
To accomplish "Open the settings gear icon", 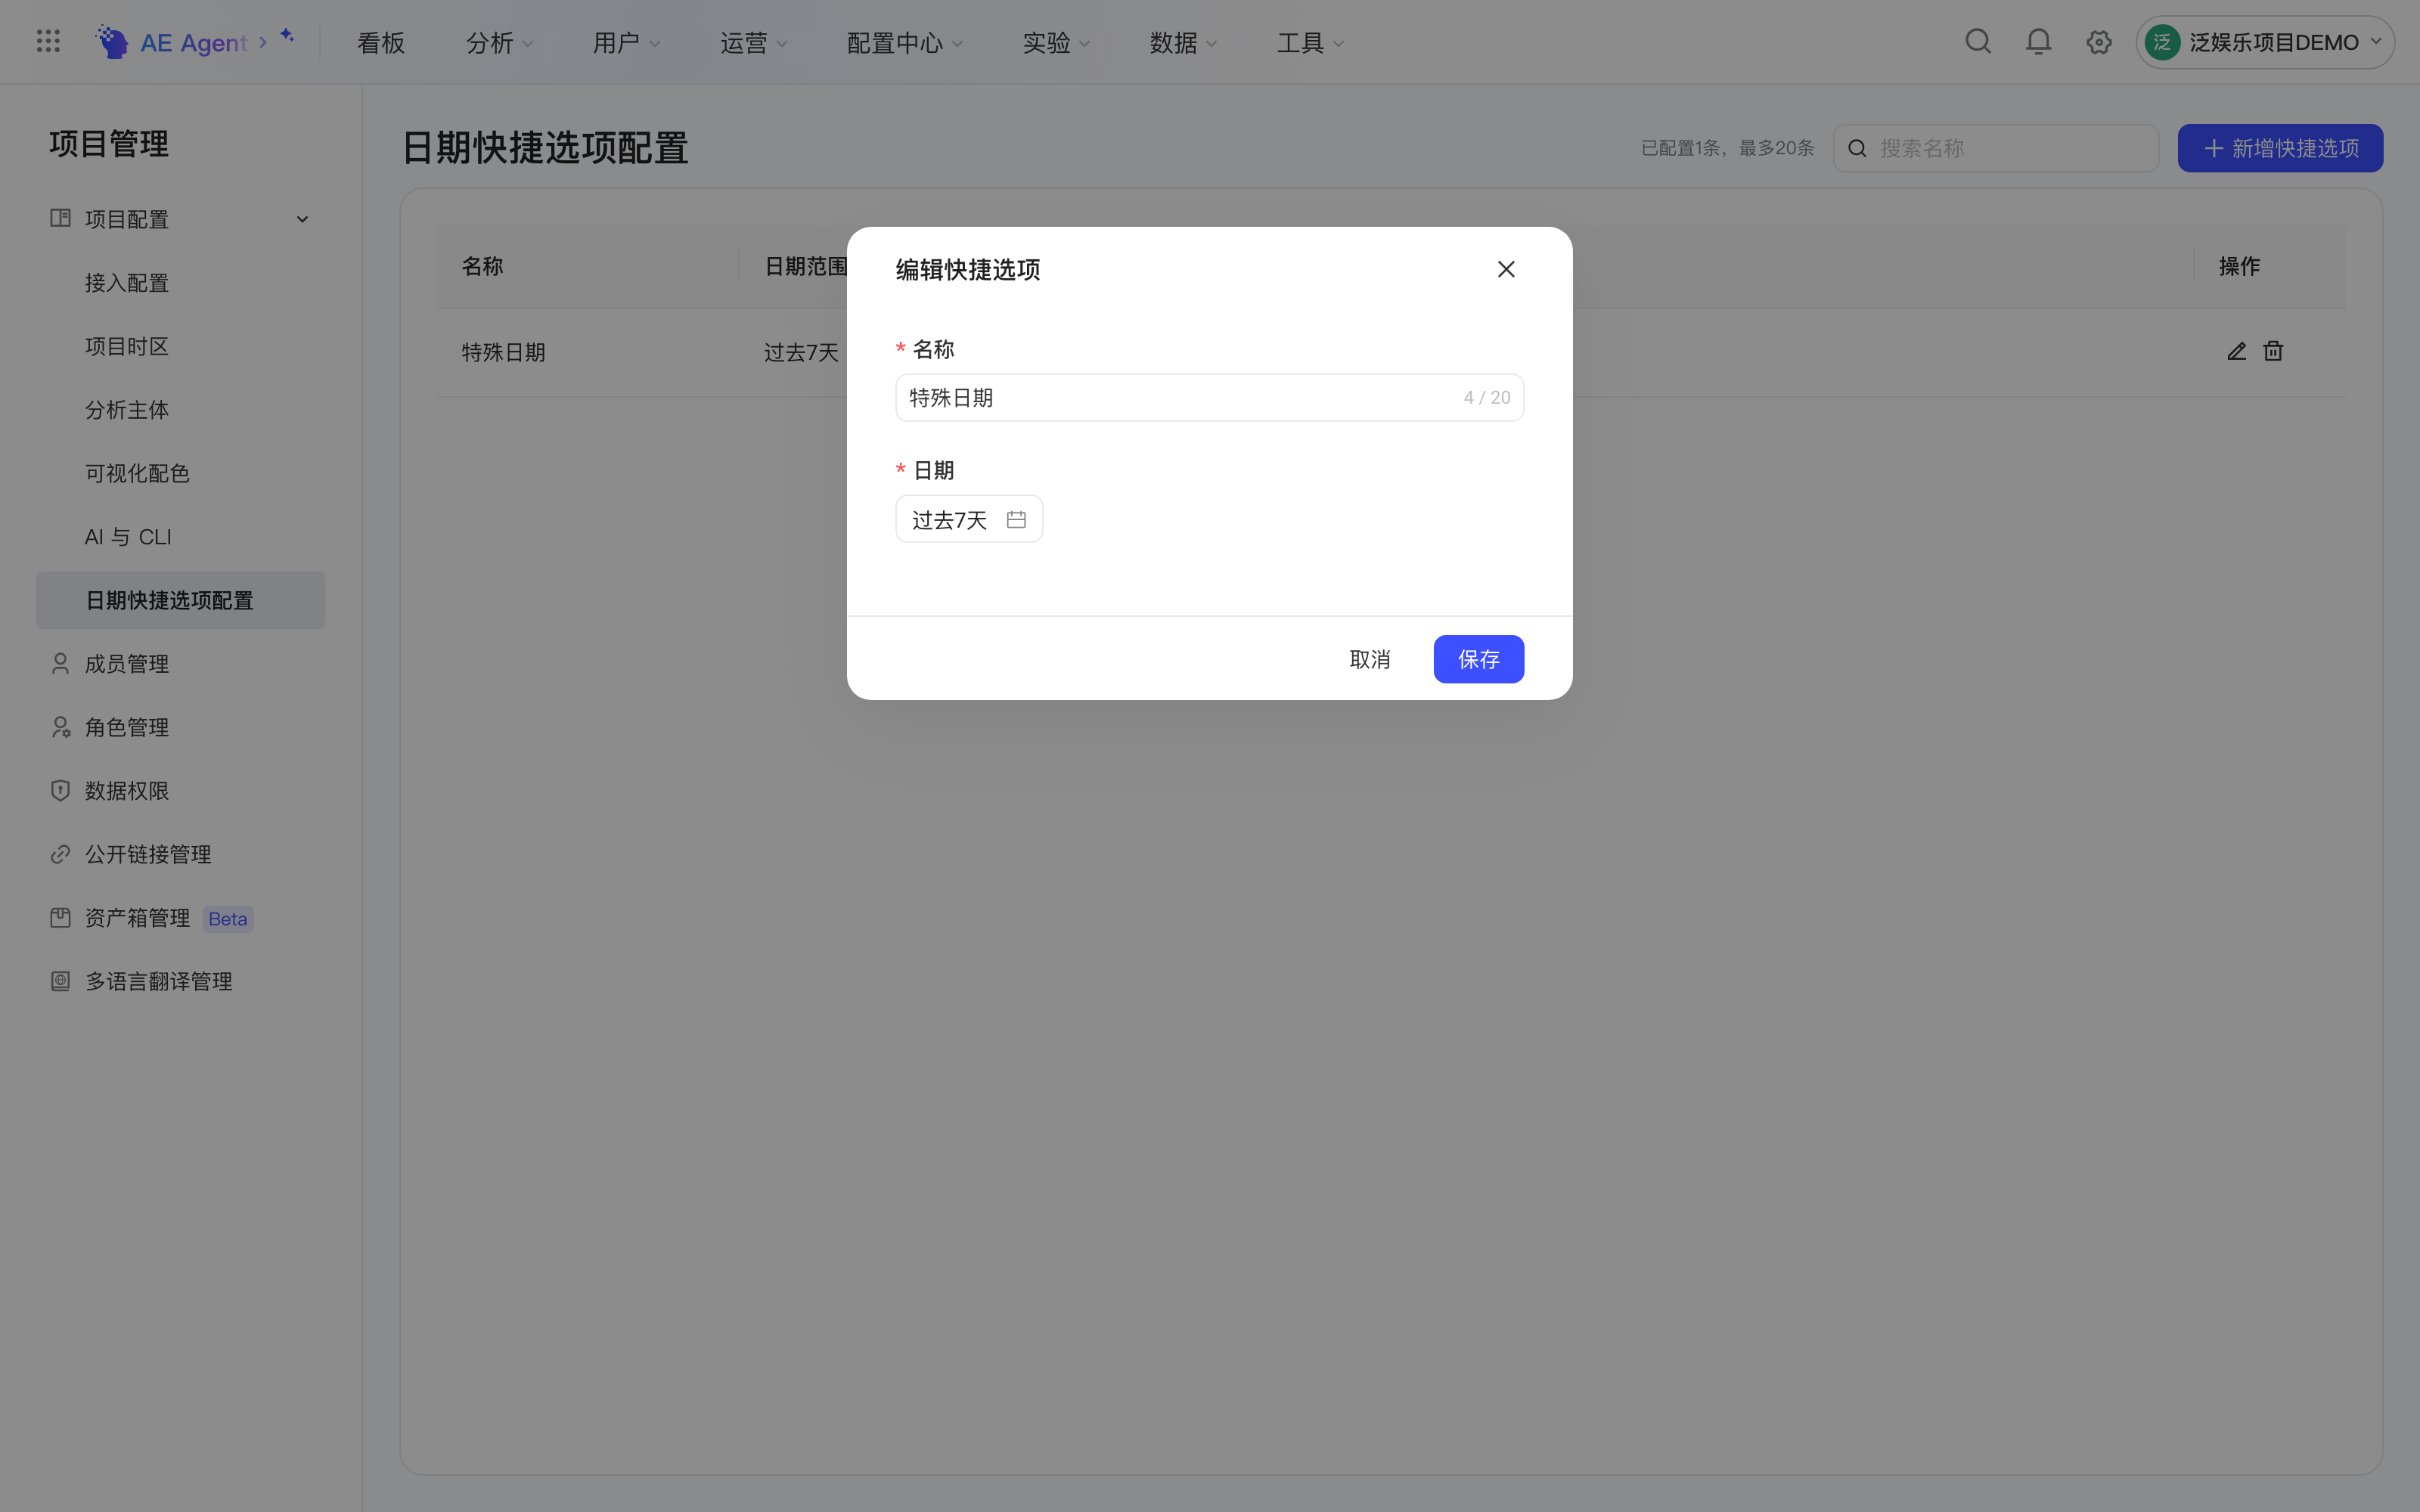I will 2098,42.
